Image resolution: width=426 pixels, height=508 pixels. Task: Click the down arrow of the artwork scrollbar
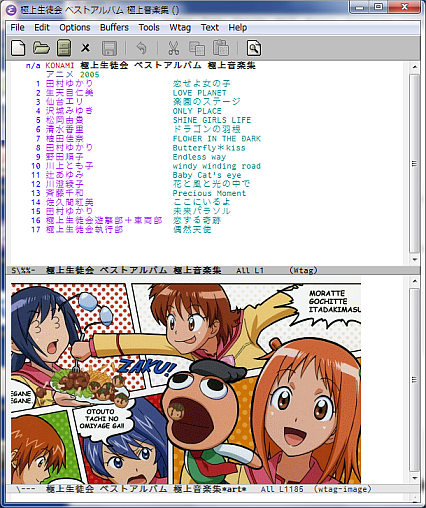tap(414, 478)
